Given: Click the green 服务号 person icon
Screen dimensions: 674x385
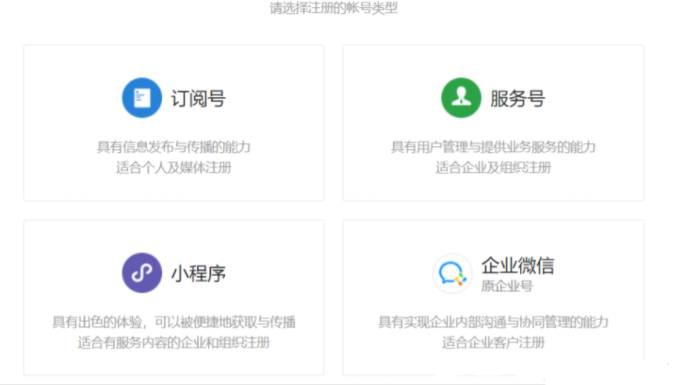Looking at the screenshot, I should (461, 98).
